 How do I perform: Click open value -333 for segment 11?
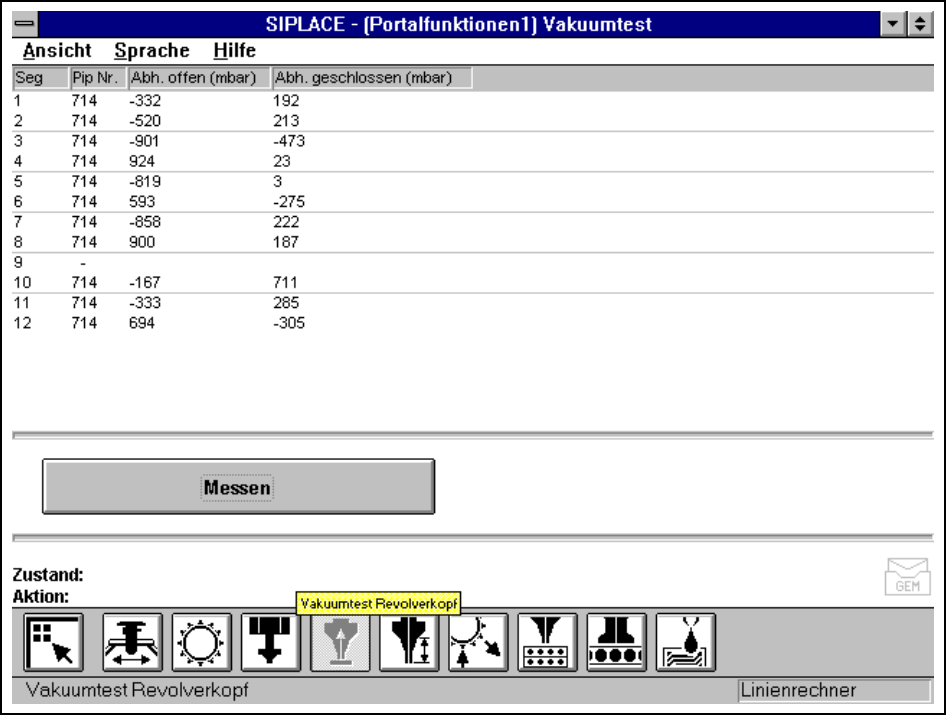145,303
